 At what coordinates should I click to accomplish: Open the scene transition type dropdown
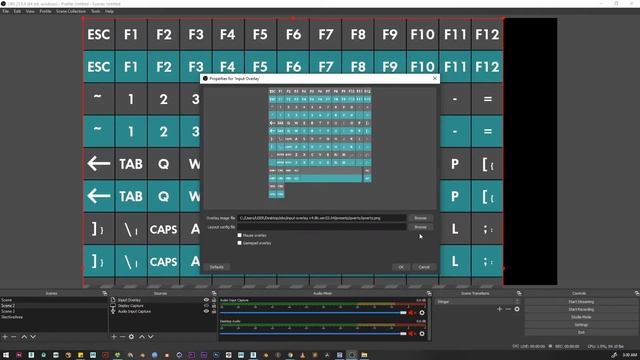478,302
